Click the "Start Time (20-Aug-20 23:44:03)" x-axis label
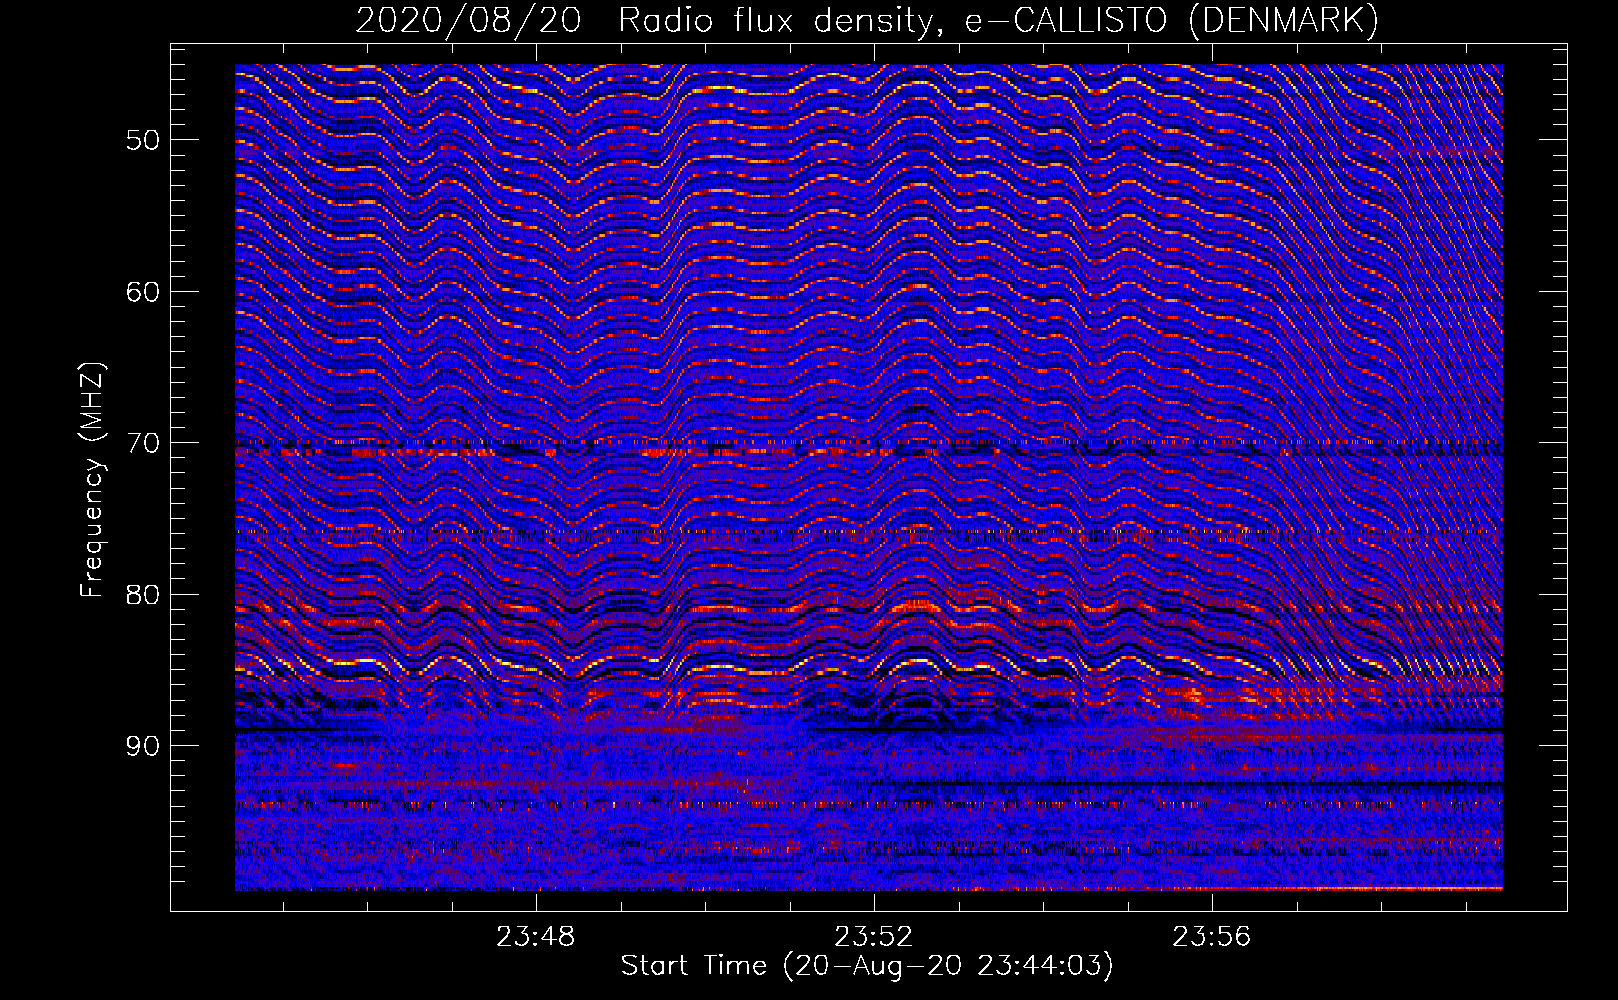This screenshot has height=1000, width=1618. coord(867,966)
